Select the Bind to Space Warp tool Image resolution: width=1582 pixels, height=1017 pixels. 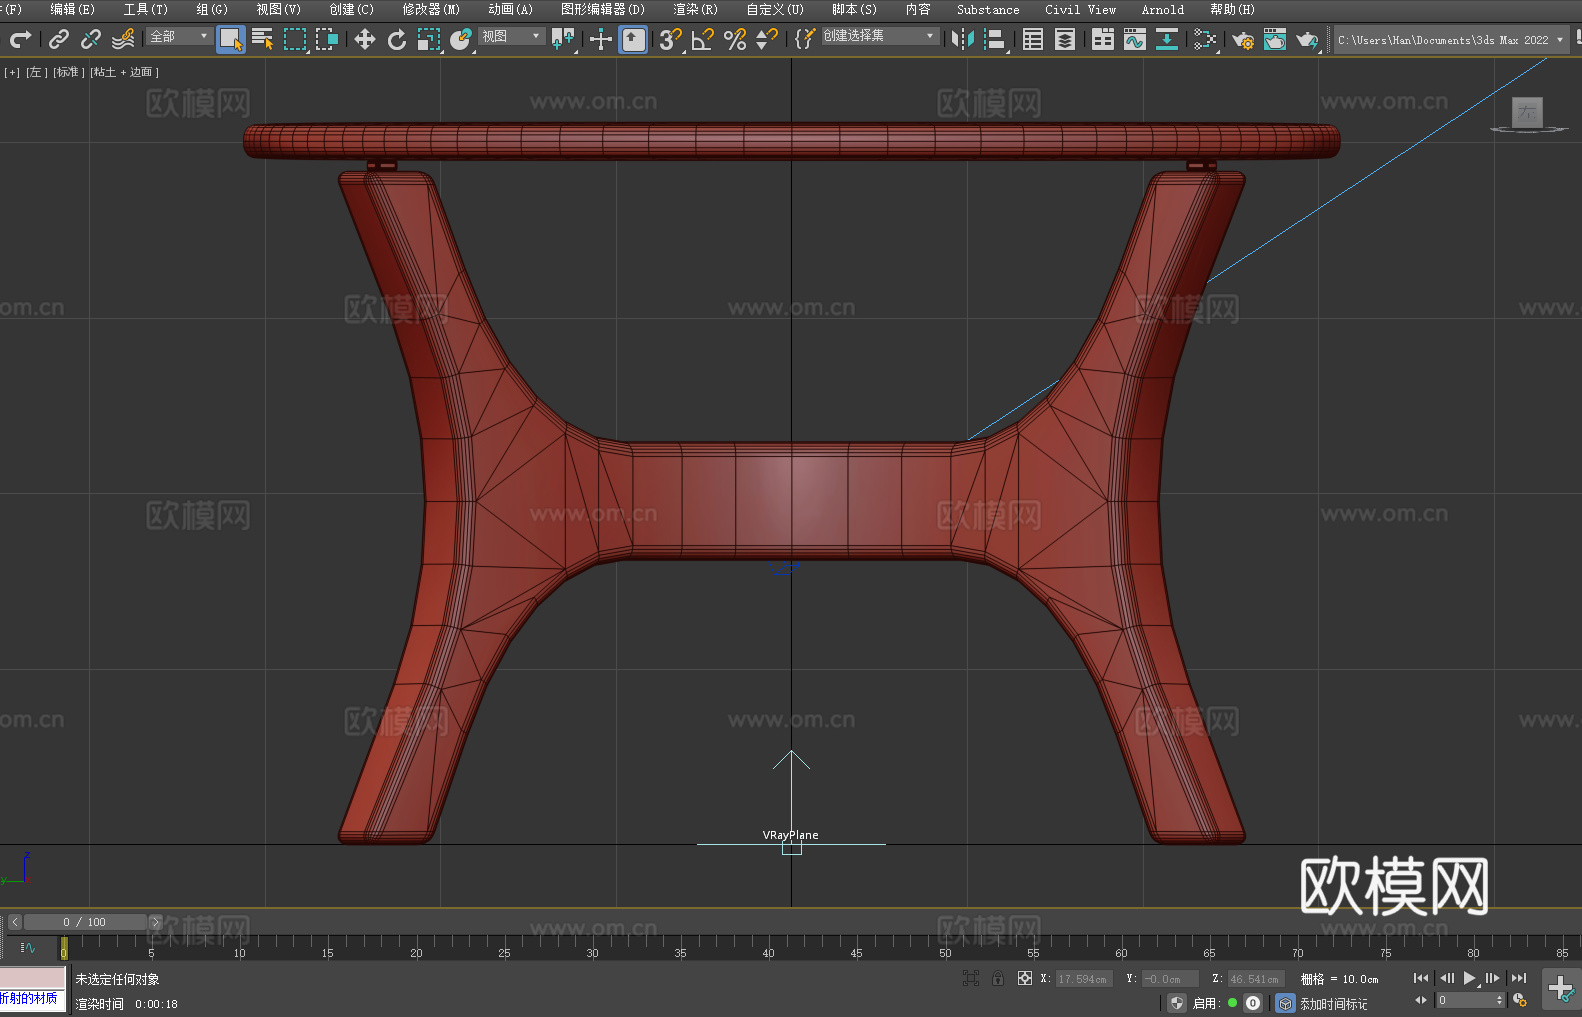point(123,39)
